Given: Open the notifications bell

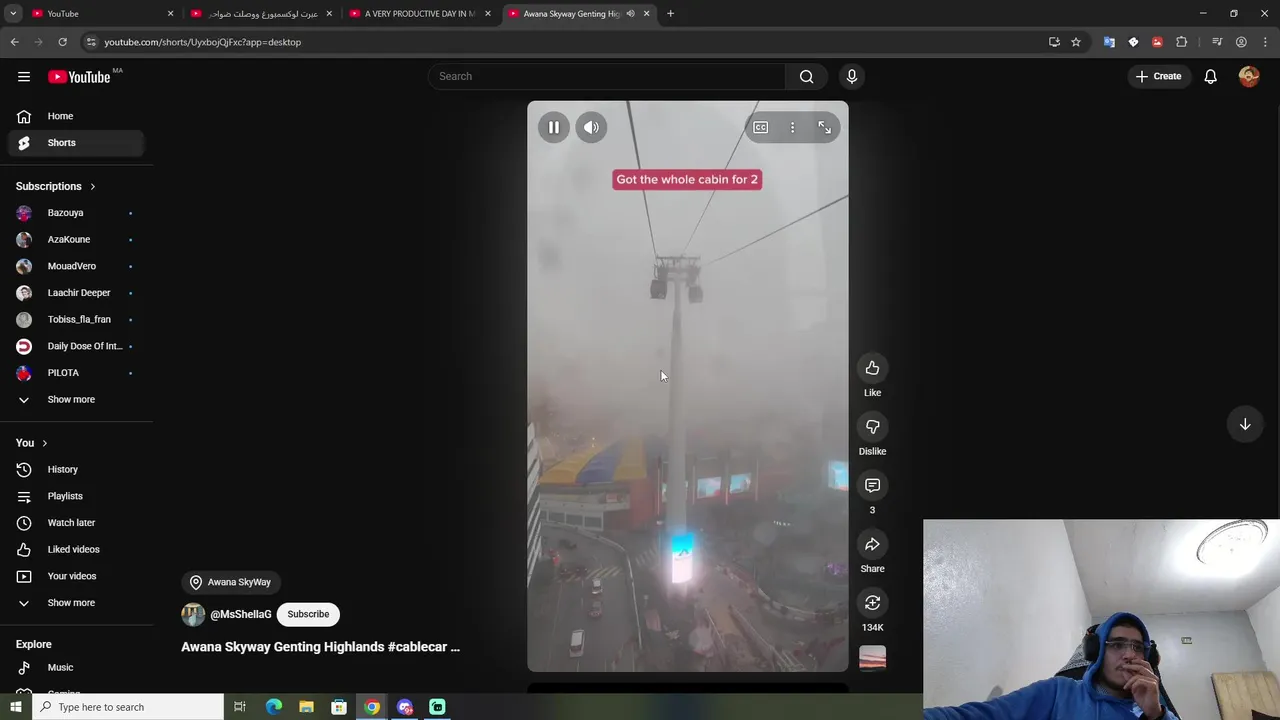Looking at the screenshot, I should [1210, 76].
